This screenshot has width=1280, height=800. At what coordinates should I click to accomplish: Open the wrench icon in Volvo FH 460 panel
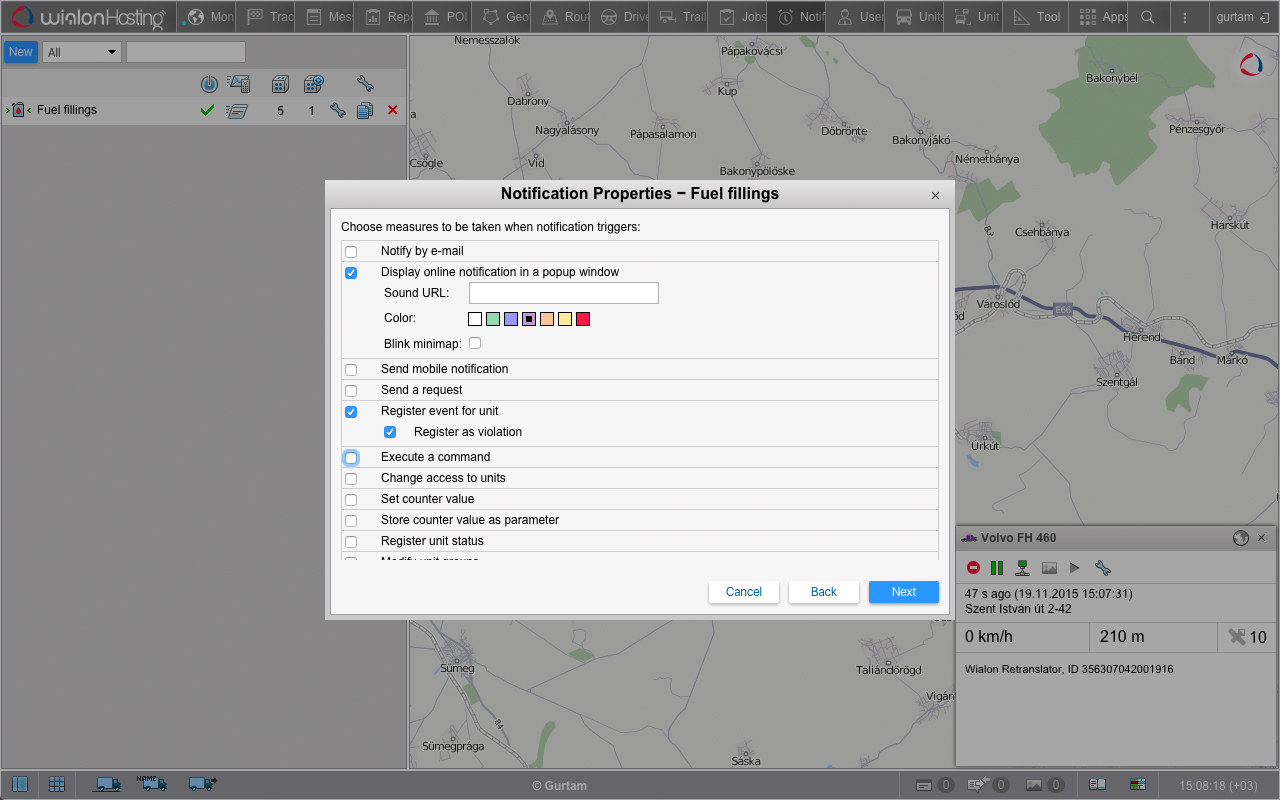tap(1103, 568)
